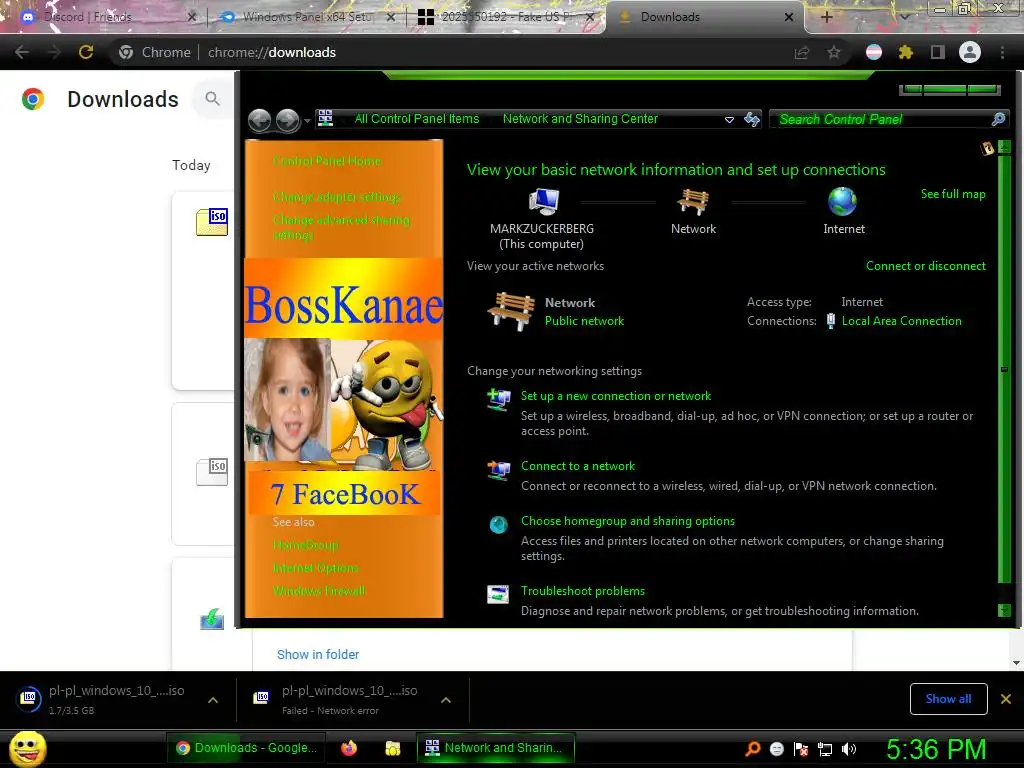Open Choose homegroup and sharing options
Screen dimensions: 1024x768
pyautogui.click(x=628, y=520)
